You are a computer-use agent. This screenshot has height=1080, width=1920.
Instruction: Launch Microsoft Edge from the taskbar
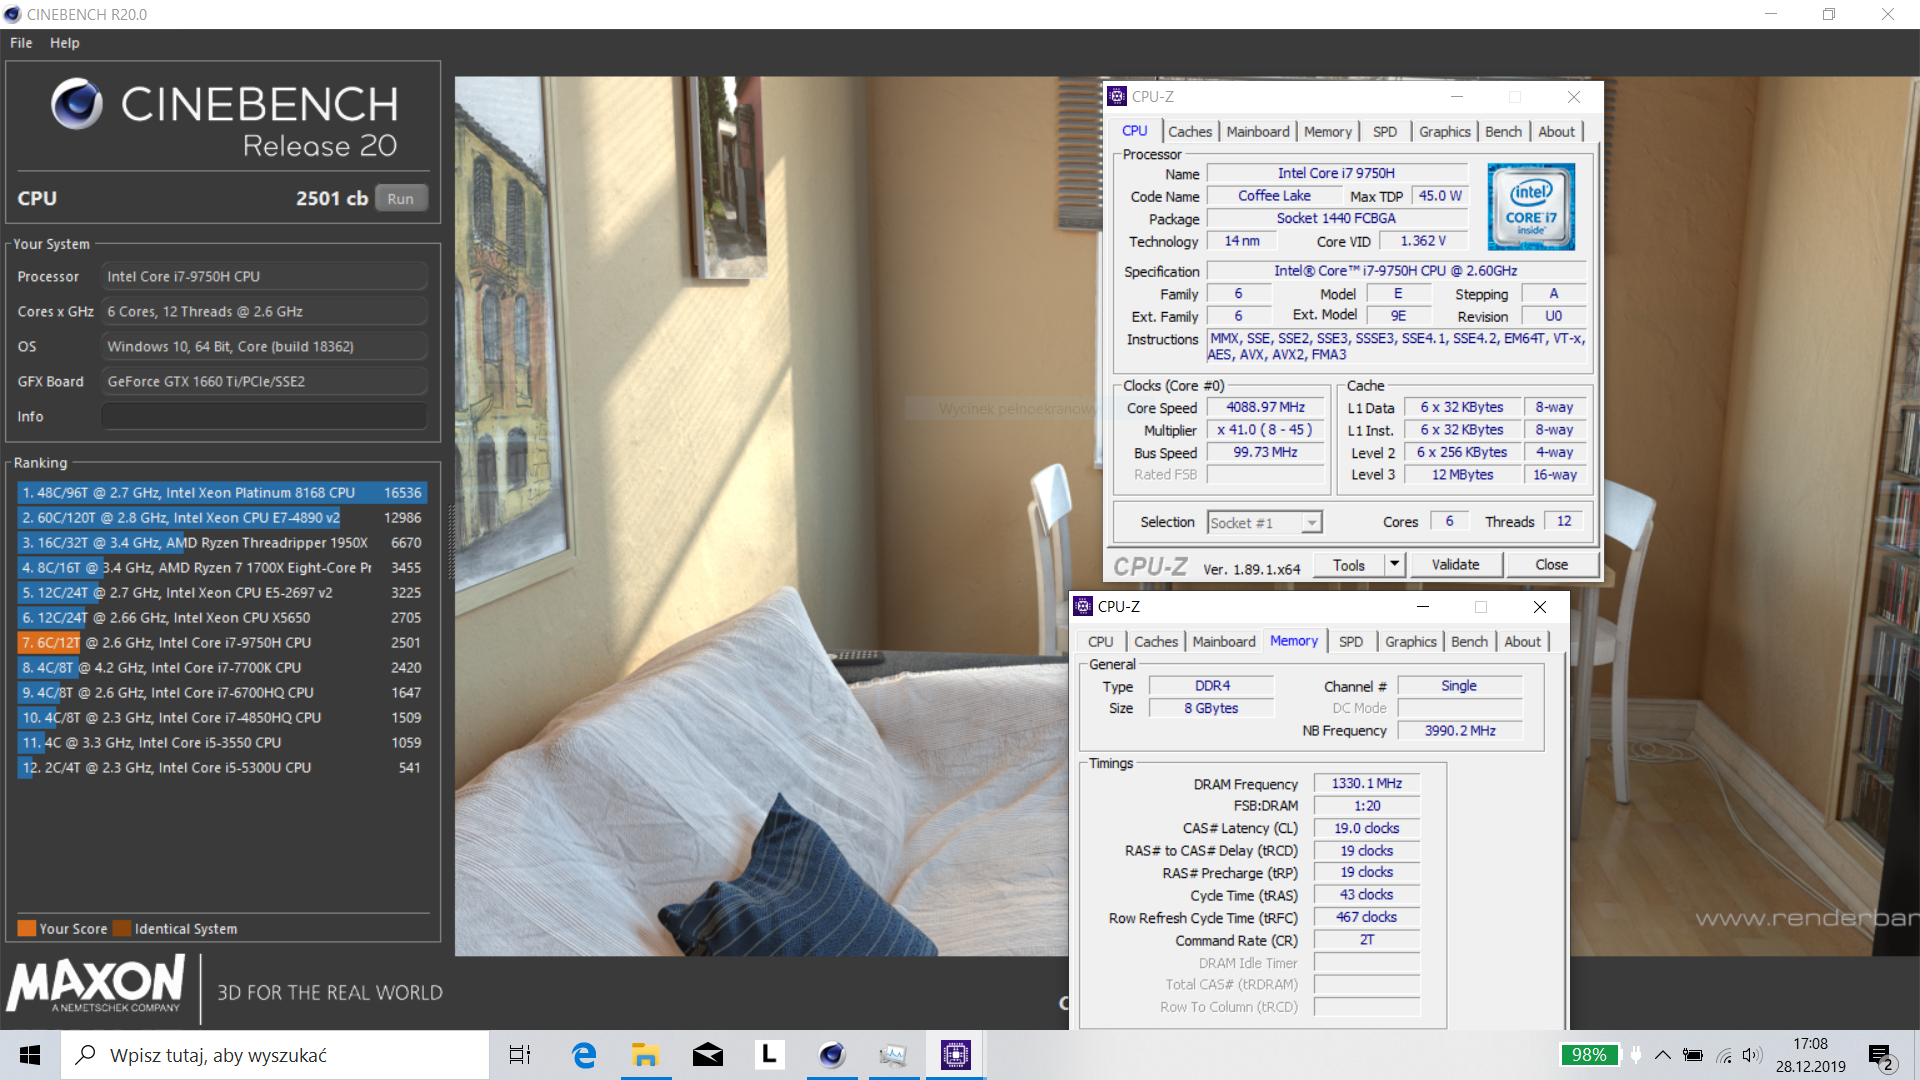(x=583, y=1055)
